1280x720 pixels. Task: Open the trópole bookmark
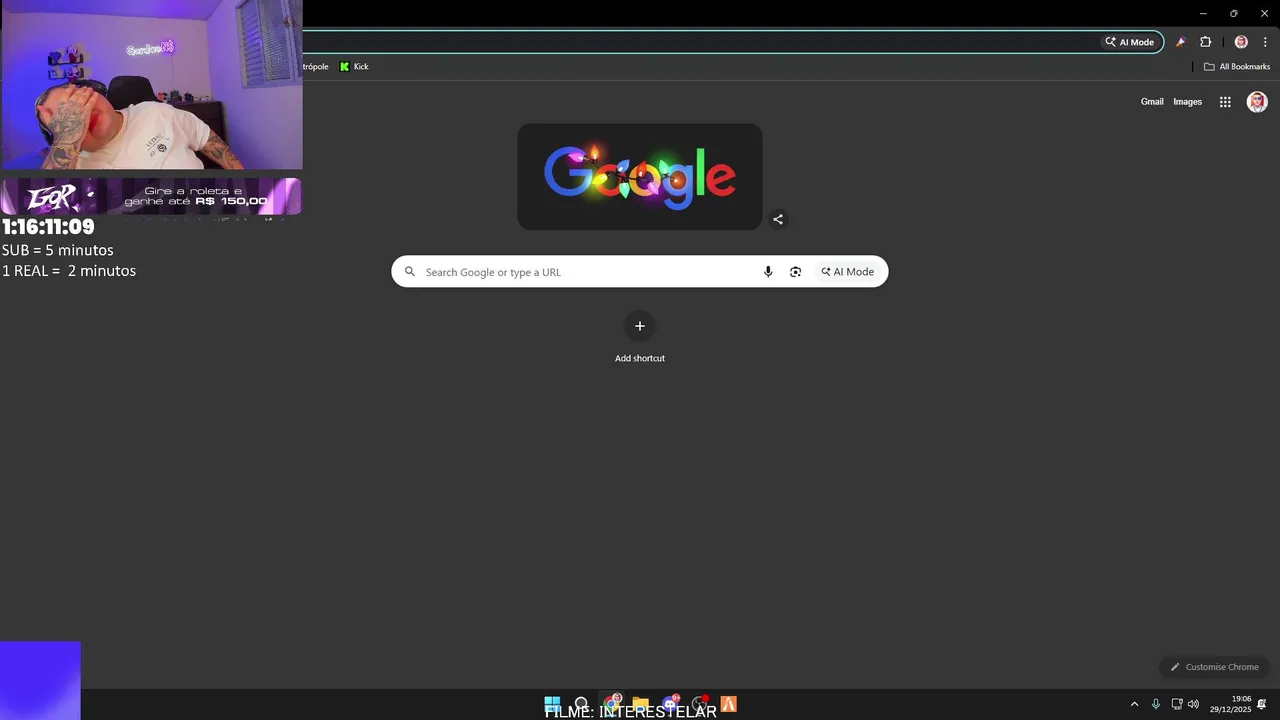pyautogui.click(x=315, y=67)
